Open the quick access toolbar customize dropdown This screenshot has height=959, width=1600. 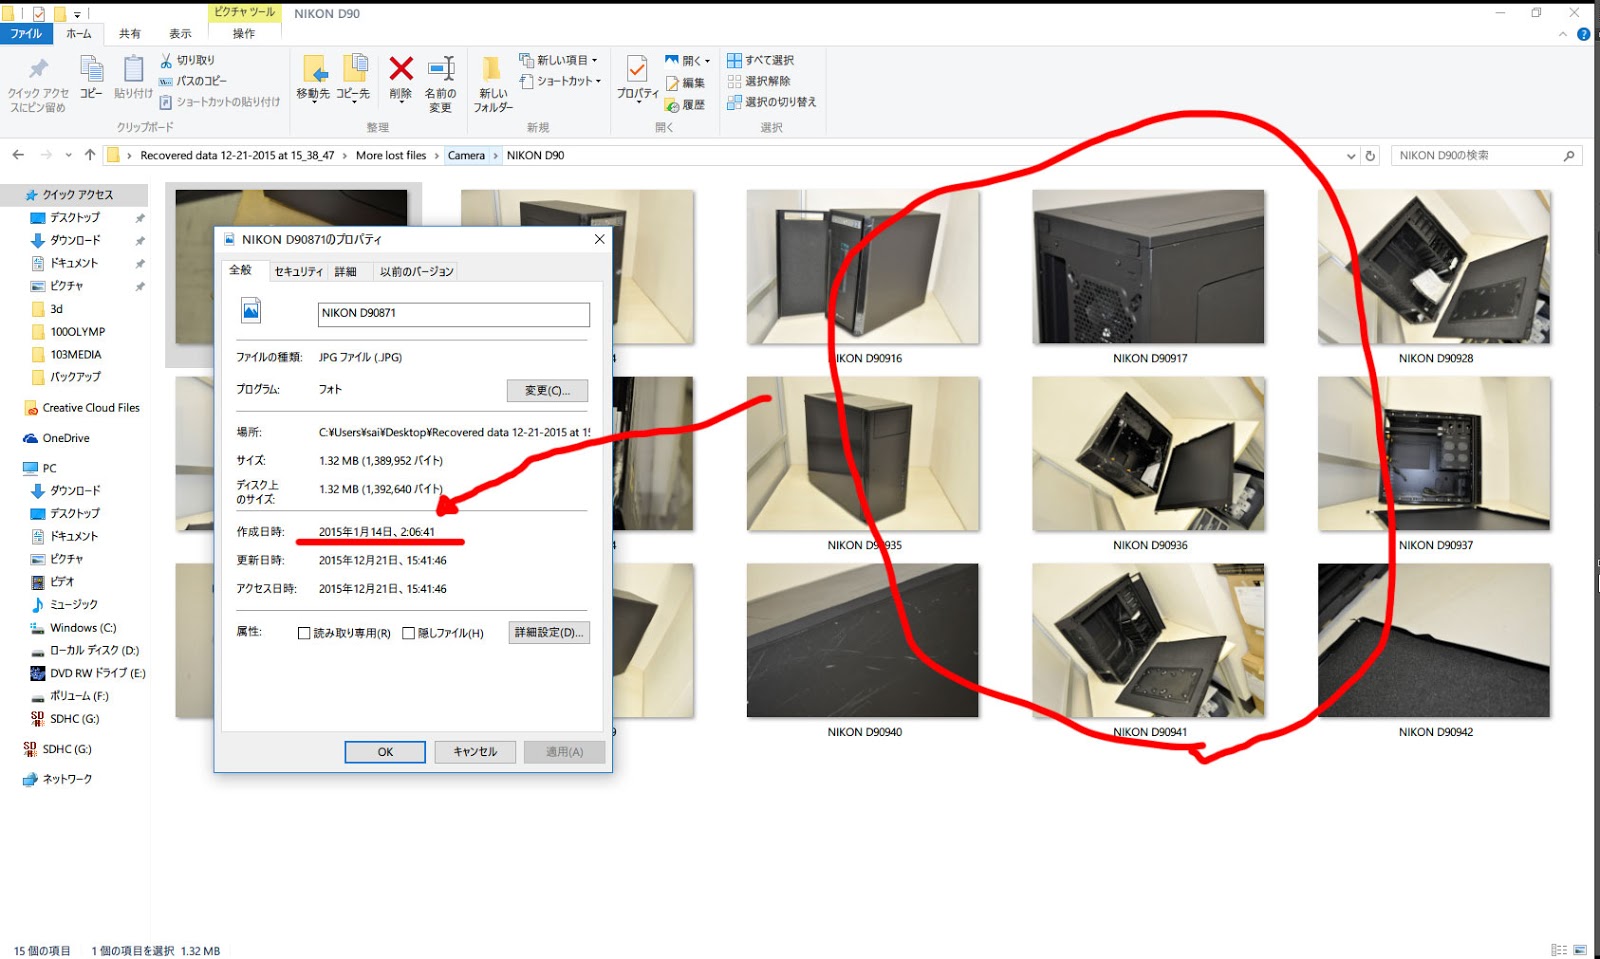tap(77, 14)
